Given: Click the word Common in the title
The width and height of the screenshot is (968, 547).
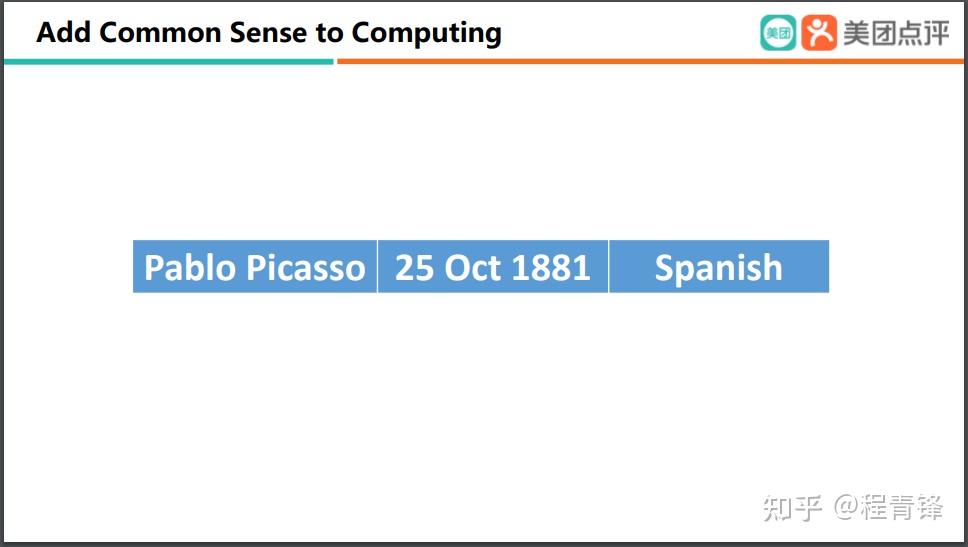Looking at the screenshot, I should pos(161,33).
